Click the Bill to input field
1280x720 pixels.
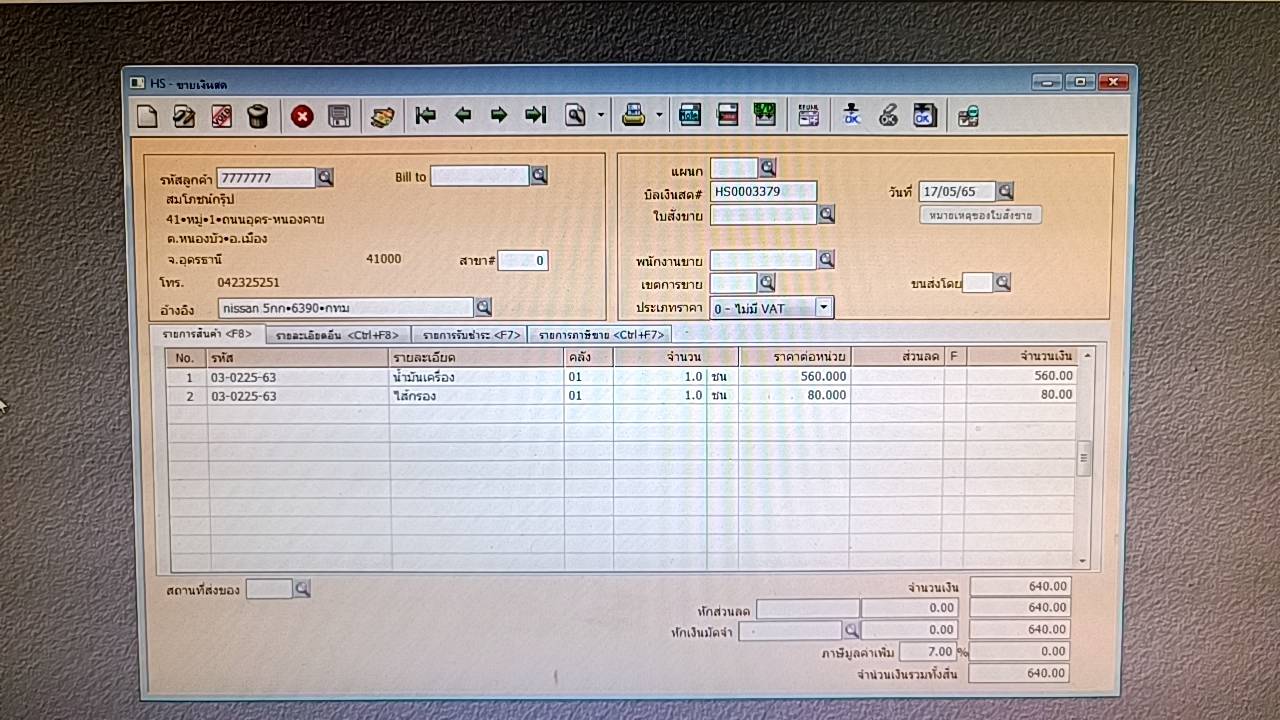point(480,176)
